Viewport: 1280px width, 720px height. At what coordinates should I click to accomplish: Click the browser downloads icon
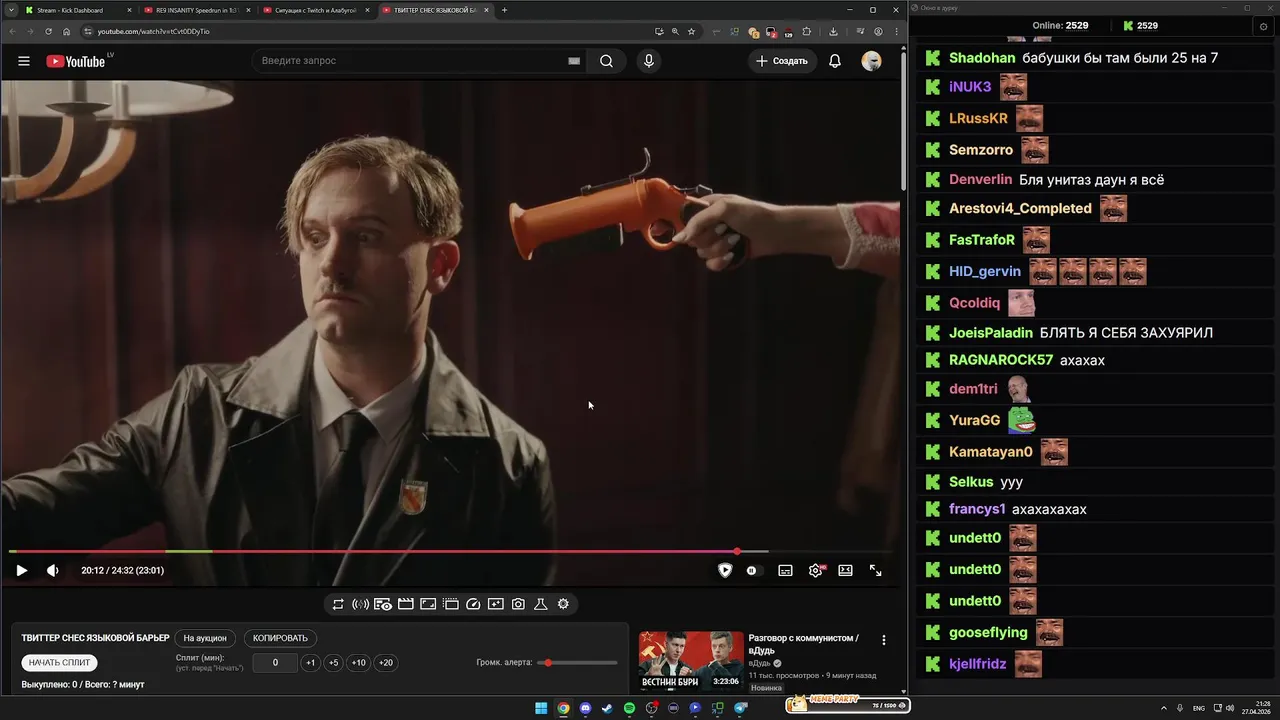point(833,31)
